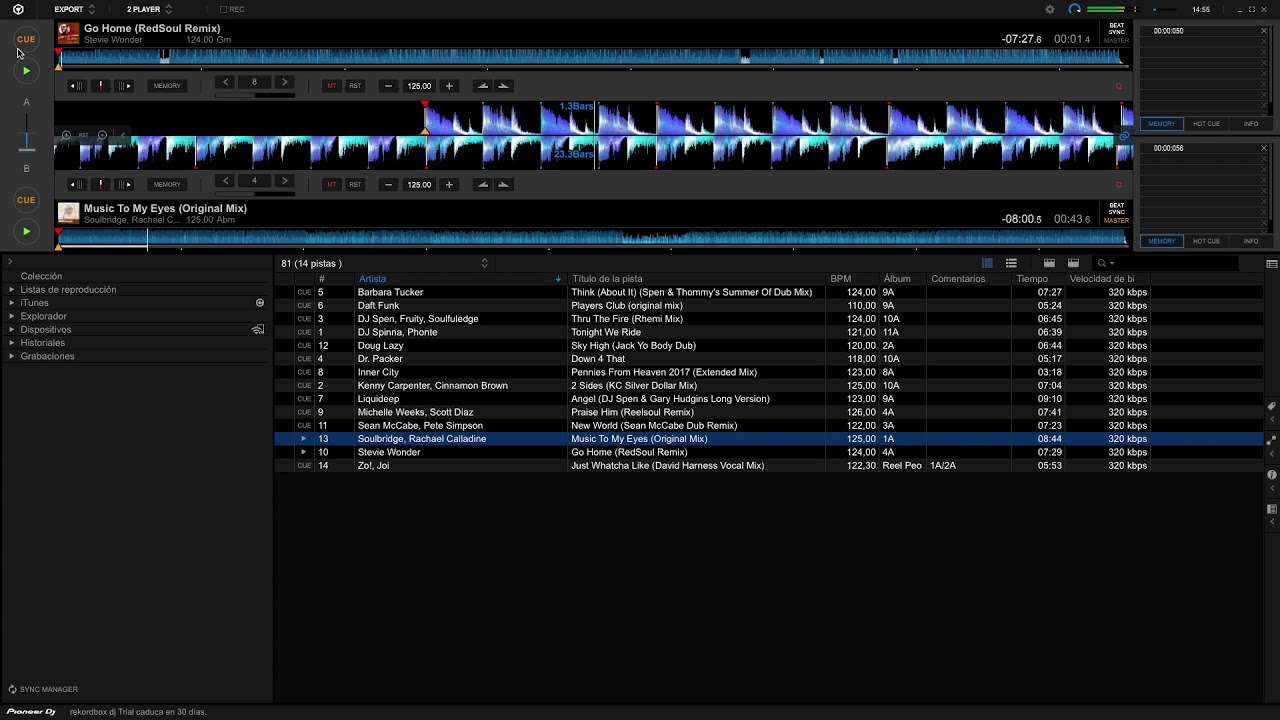
Task: Select deck B INFO tab
Action: point(1250,241)
